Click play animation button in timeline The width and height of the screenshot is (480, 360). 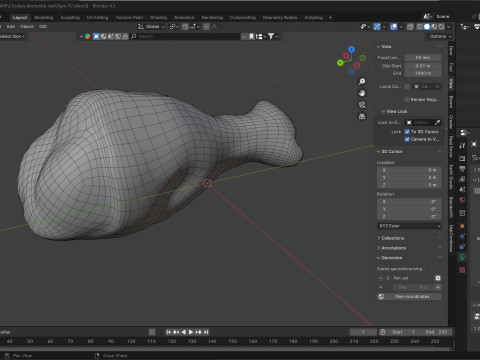point(191,332)
